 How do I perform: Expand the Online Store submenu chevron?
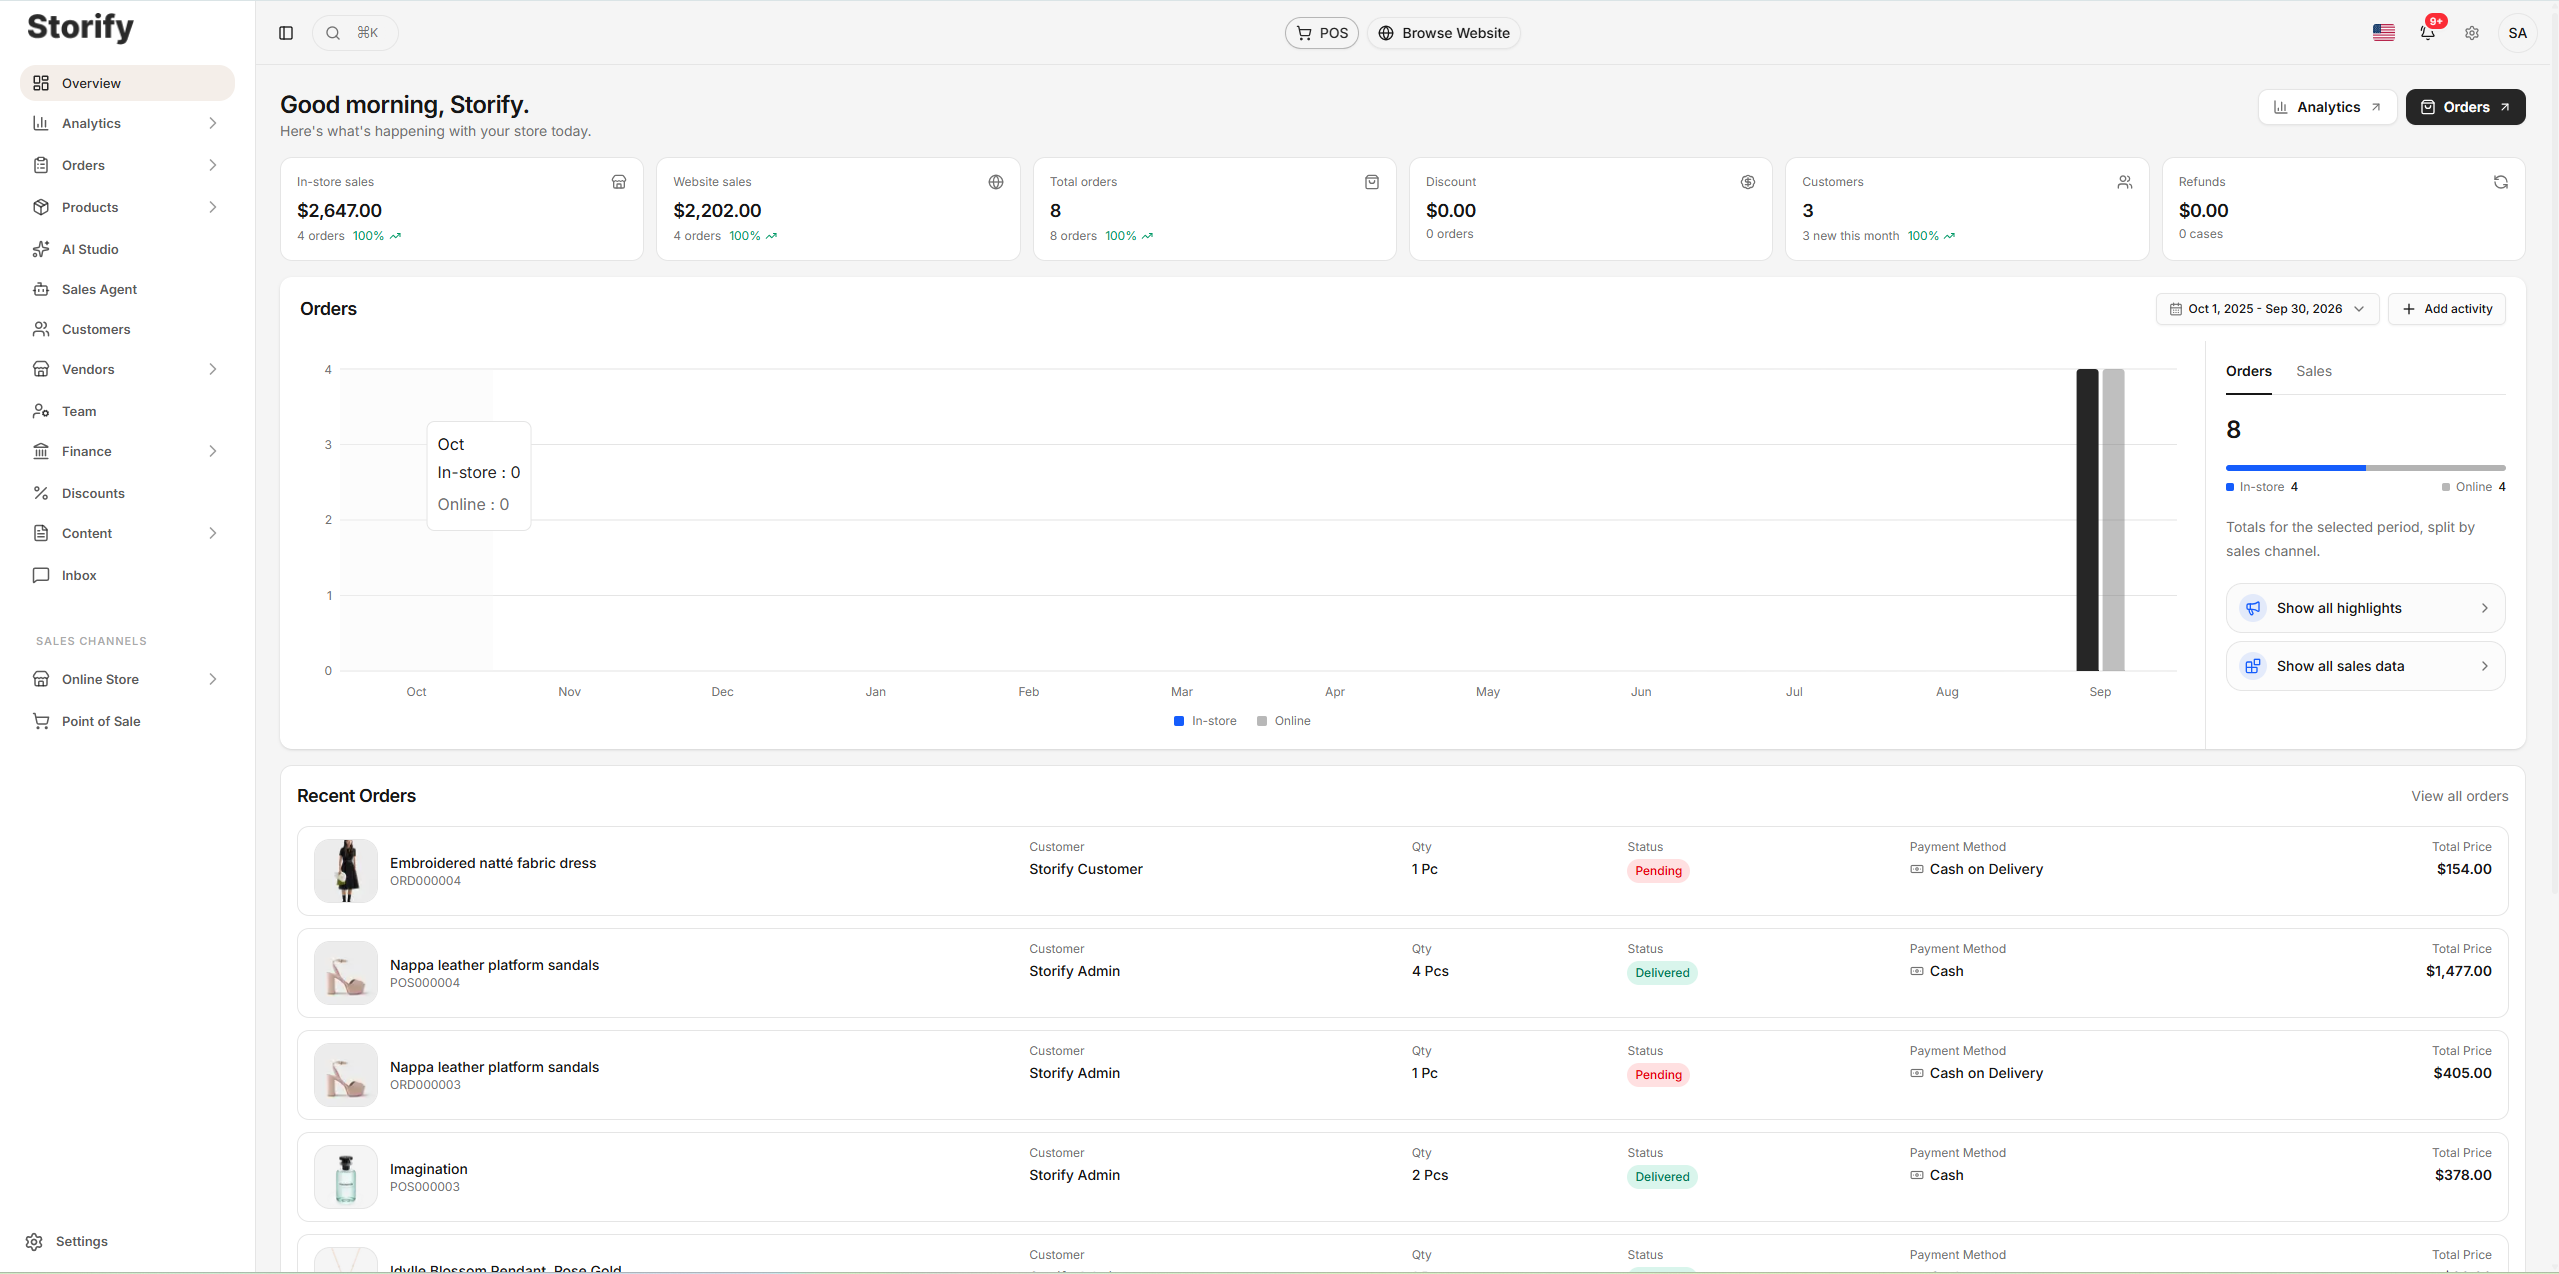coord(213,679)
